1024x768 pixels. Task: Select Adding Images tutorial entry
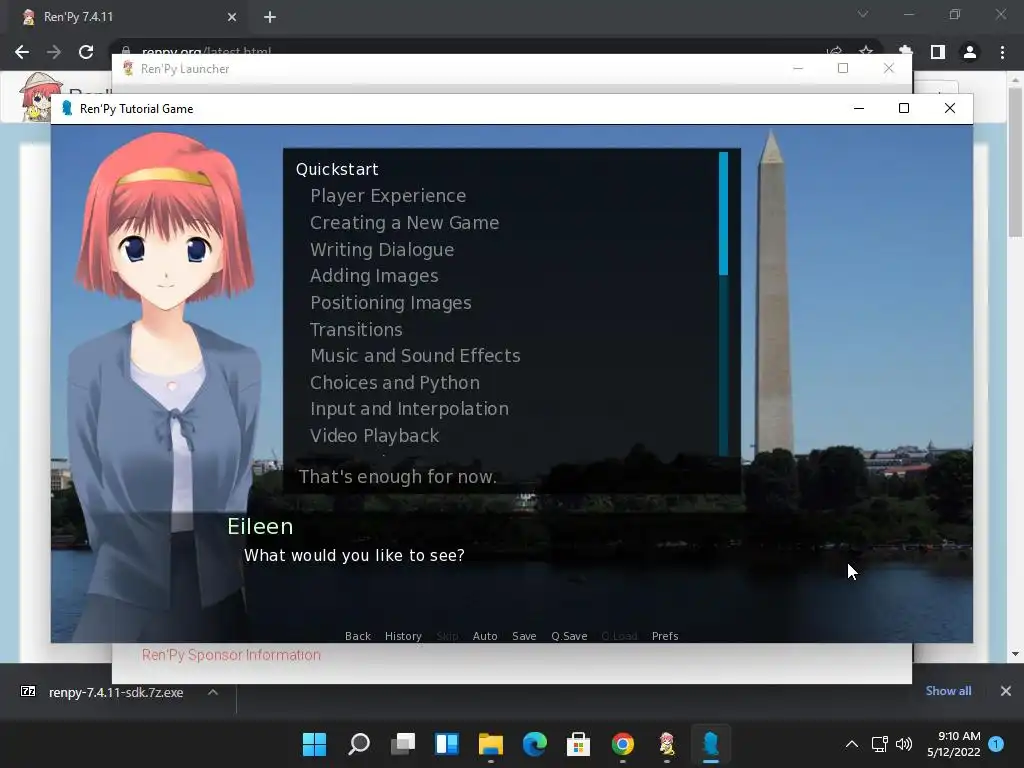tap(374, 276)
